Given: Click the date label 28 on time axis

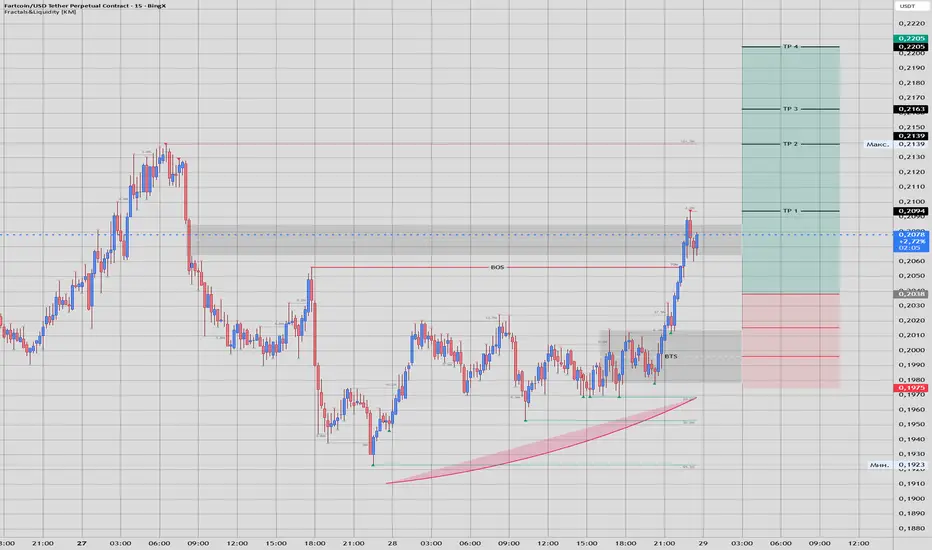Looking at the screenshot, I should 392,543.
